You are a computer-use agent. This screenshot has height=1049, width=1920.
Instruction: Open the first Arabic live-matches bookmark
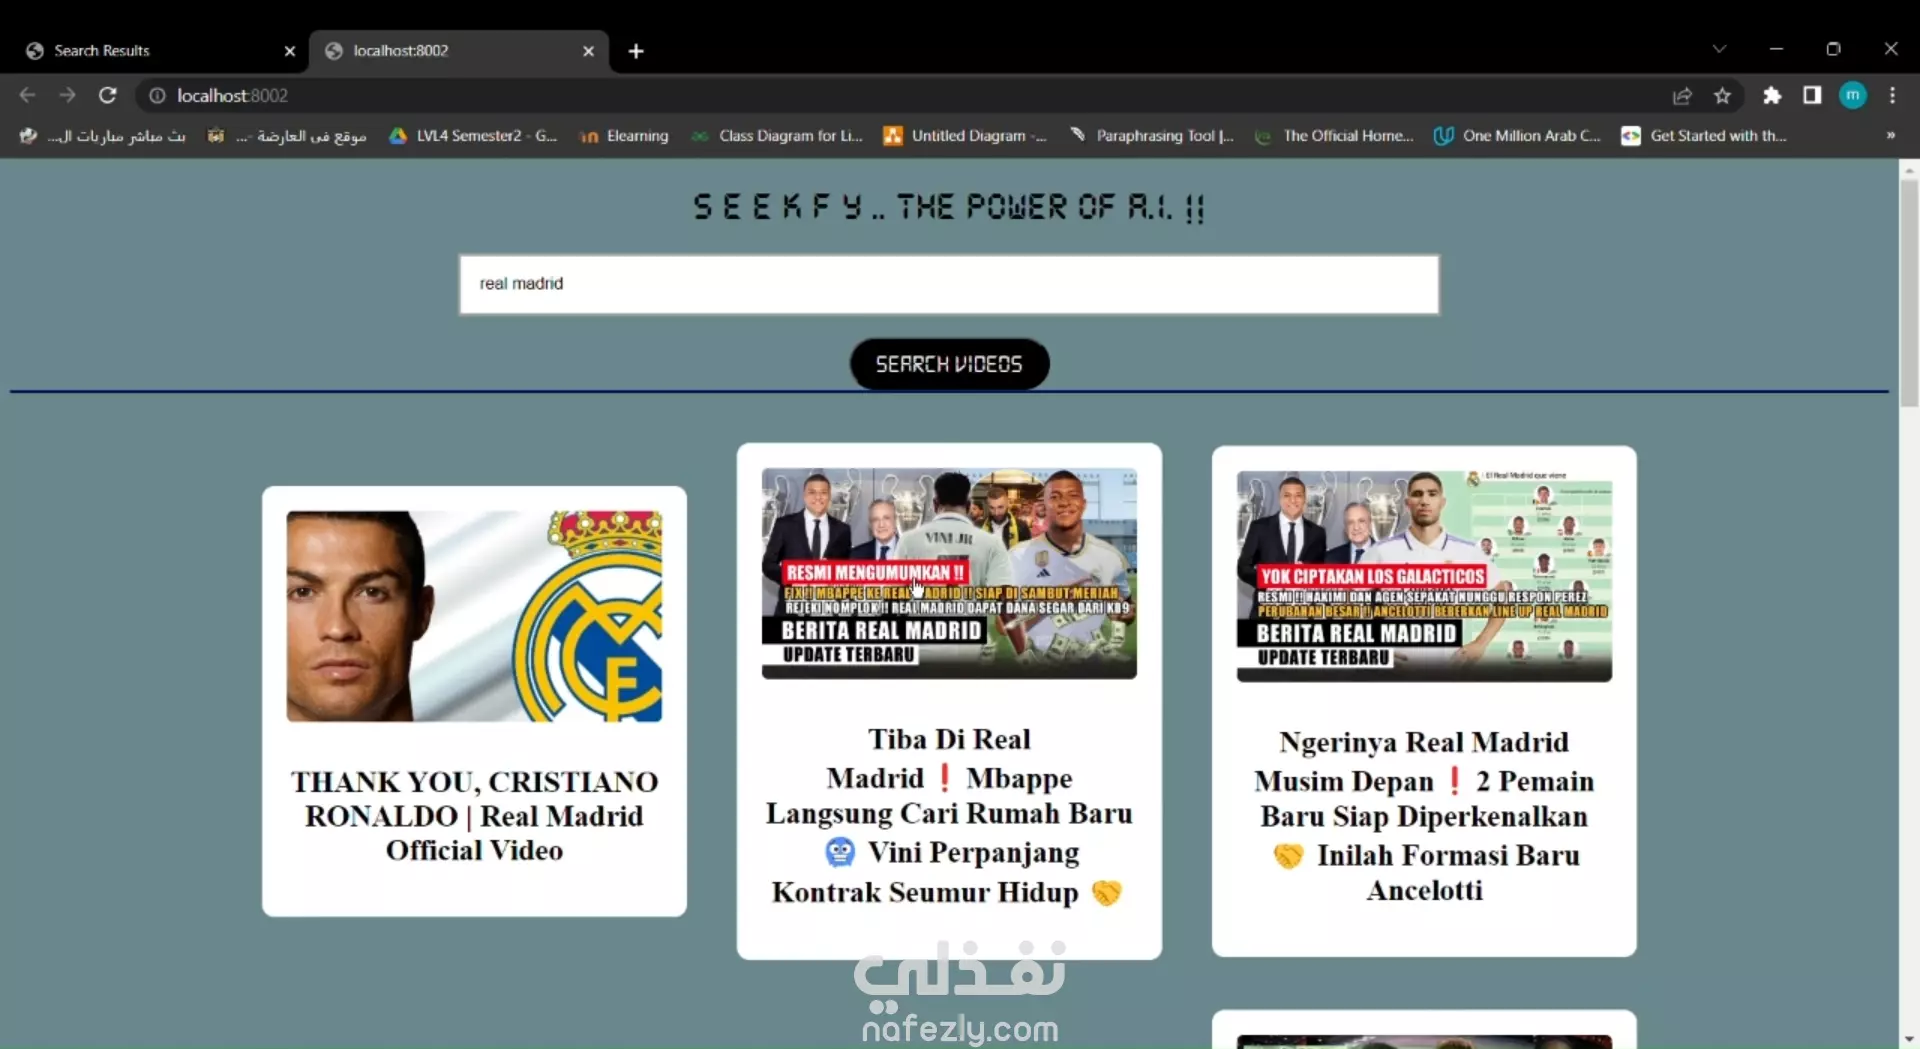tap(103, 135)
